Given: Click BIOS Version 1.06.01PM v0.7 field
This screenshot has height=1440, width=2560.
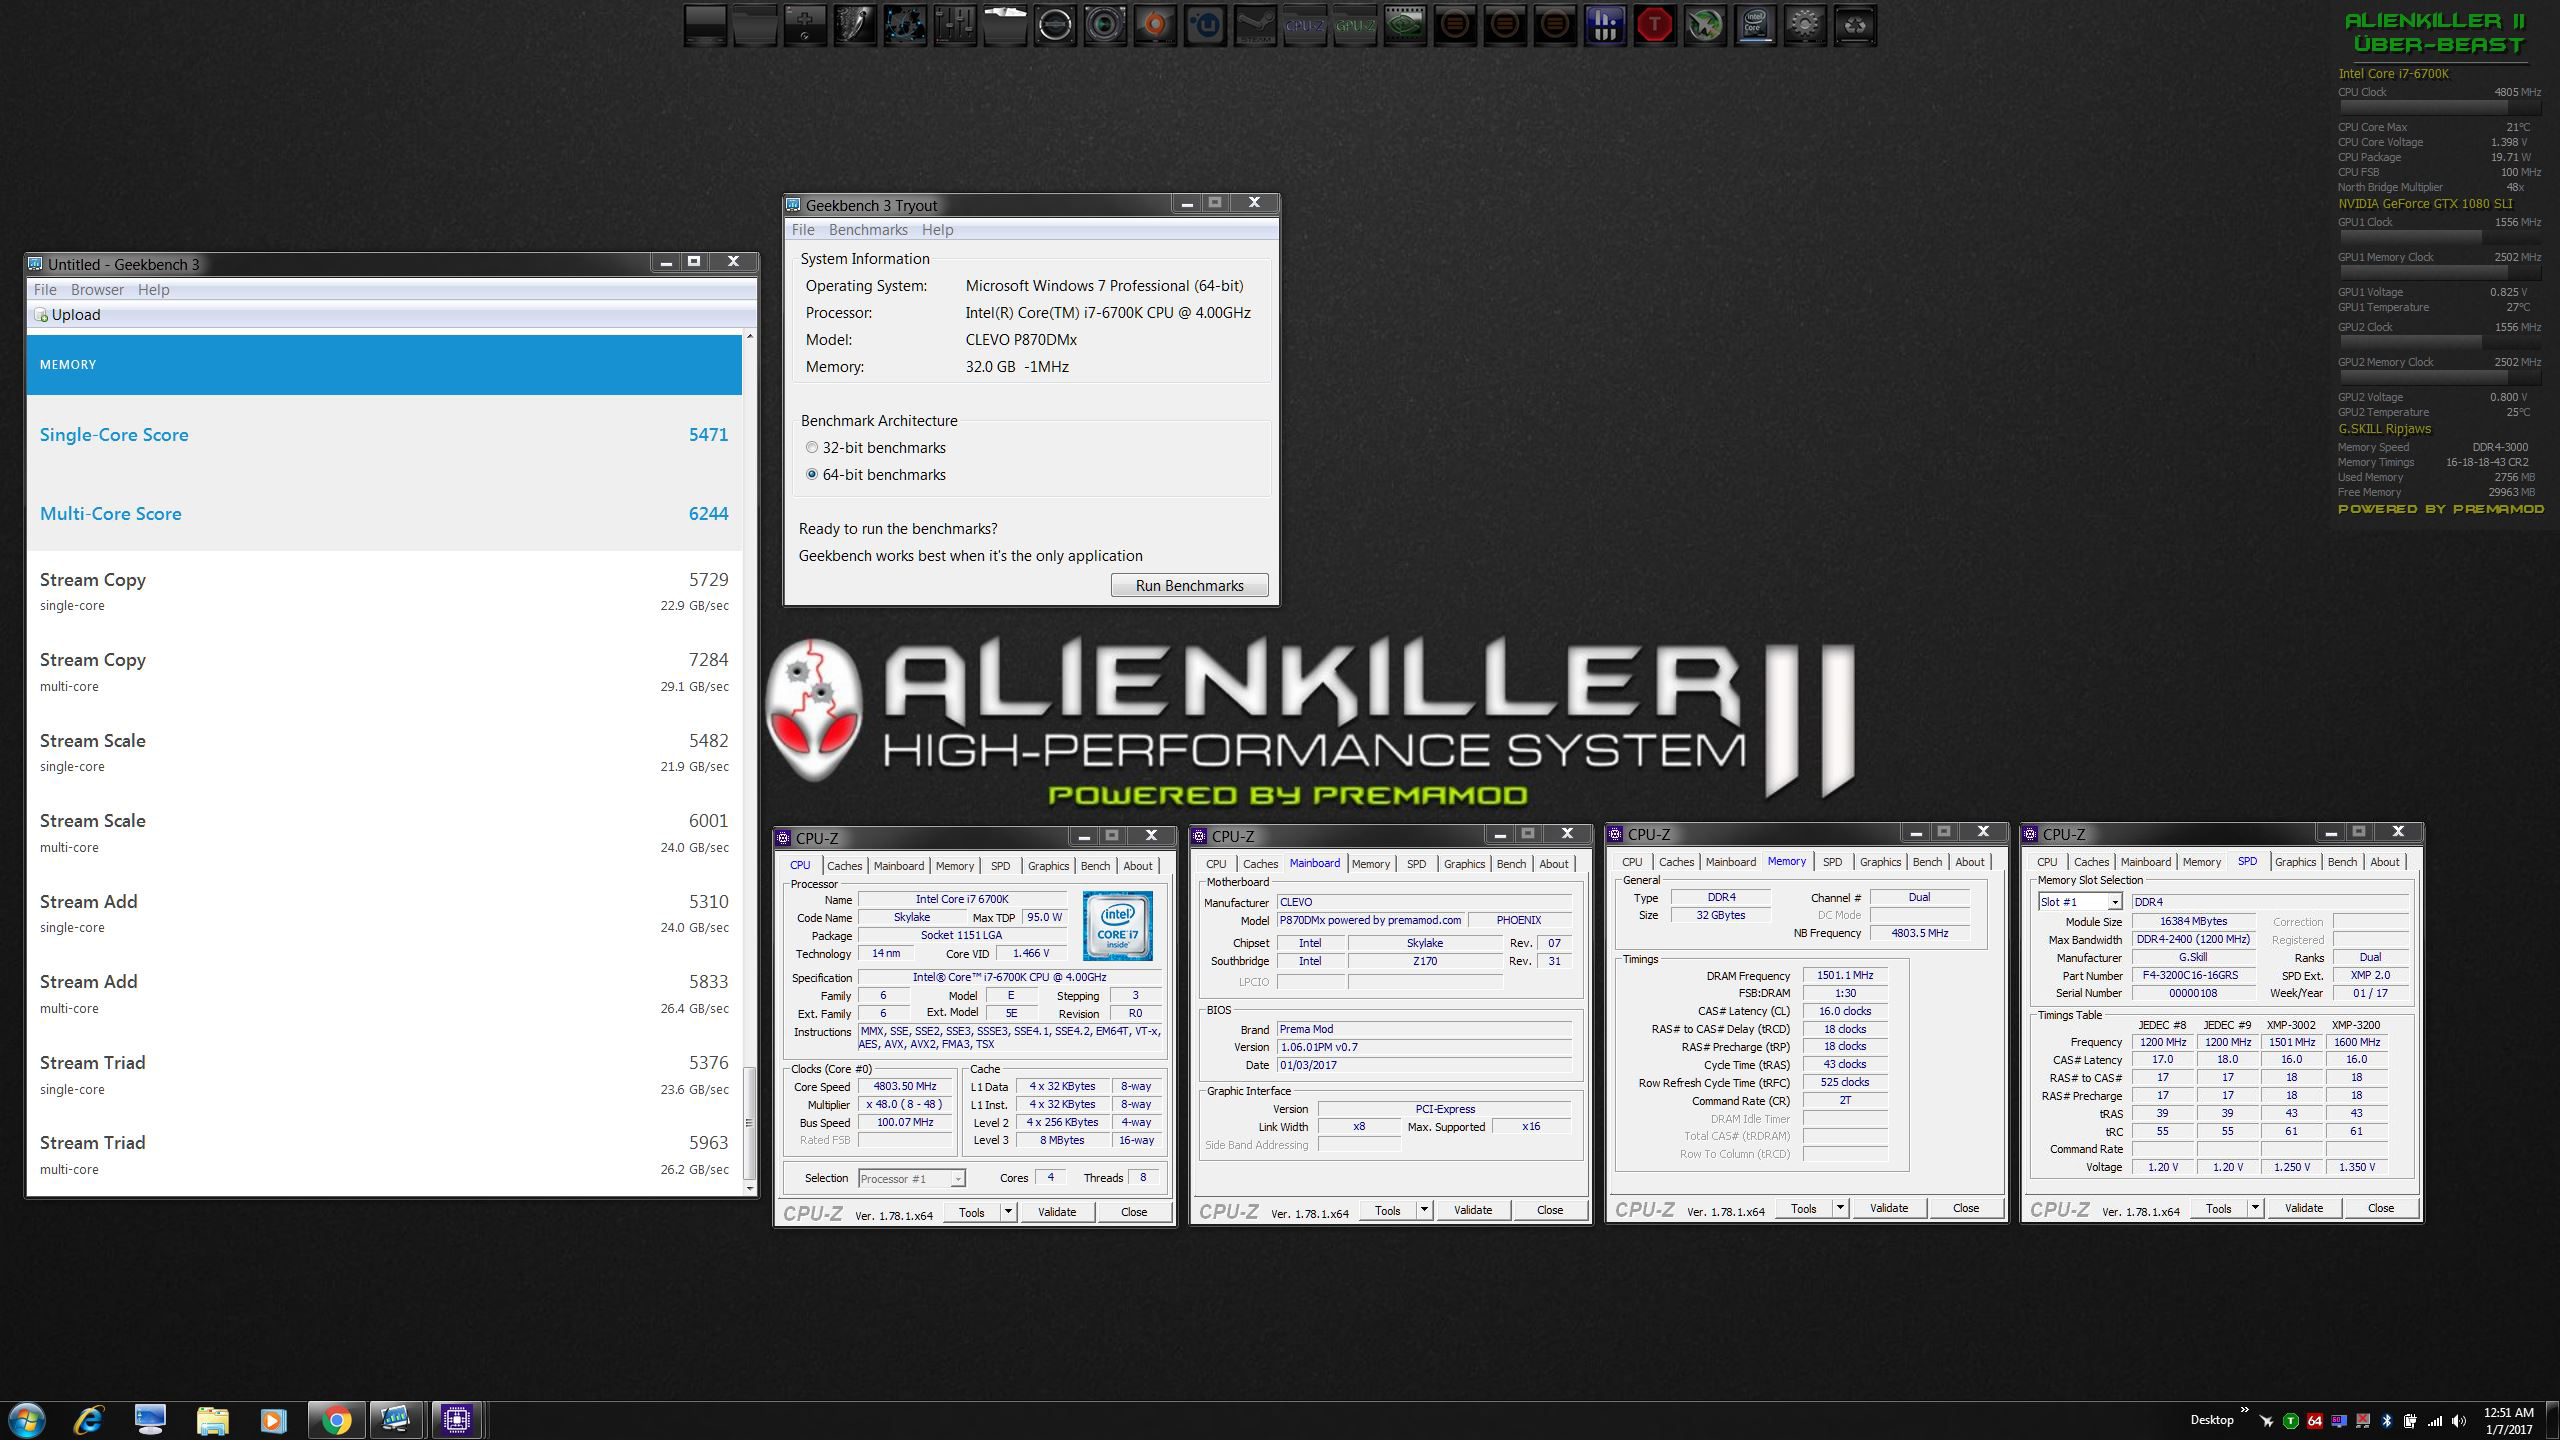Looking at the screenshot, I should tap(1424, 1047).
